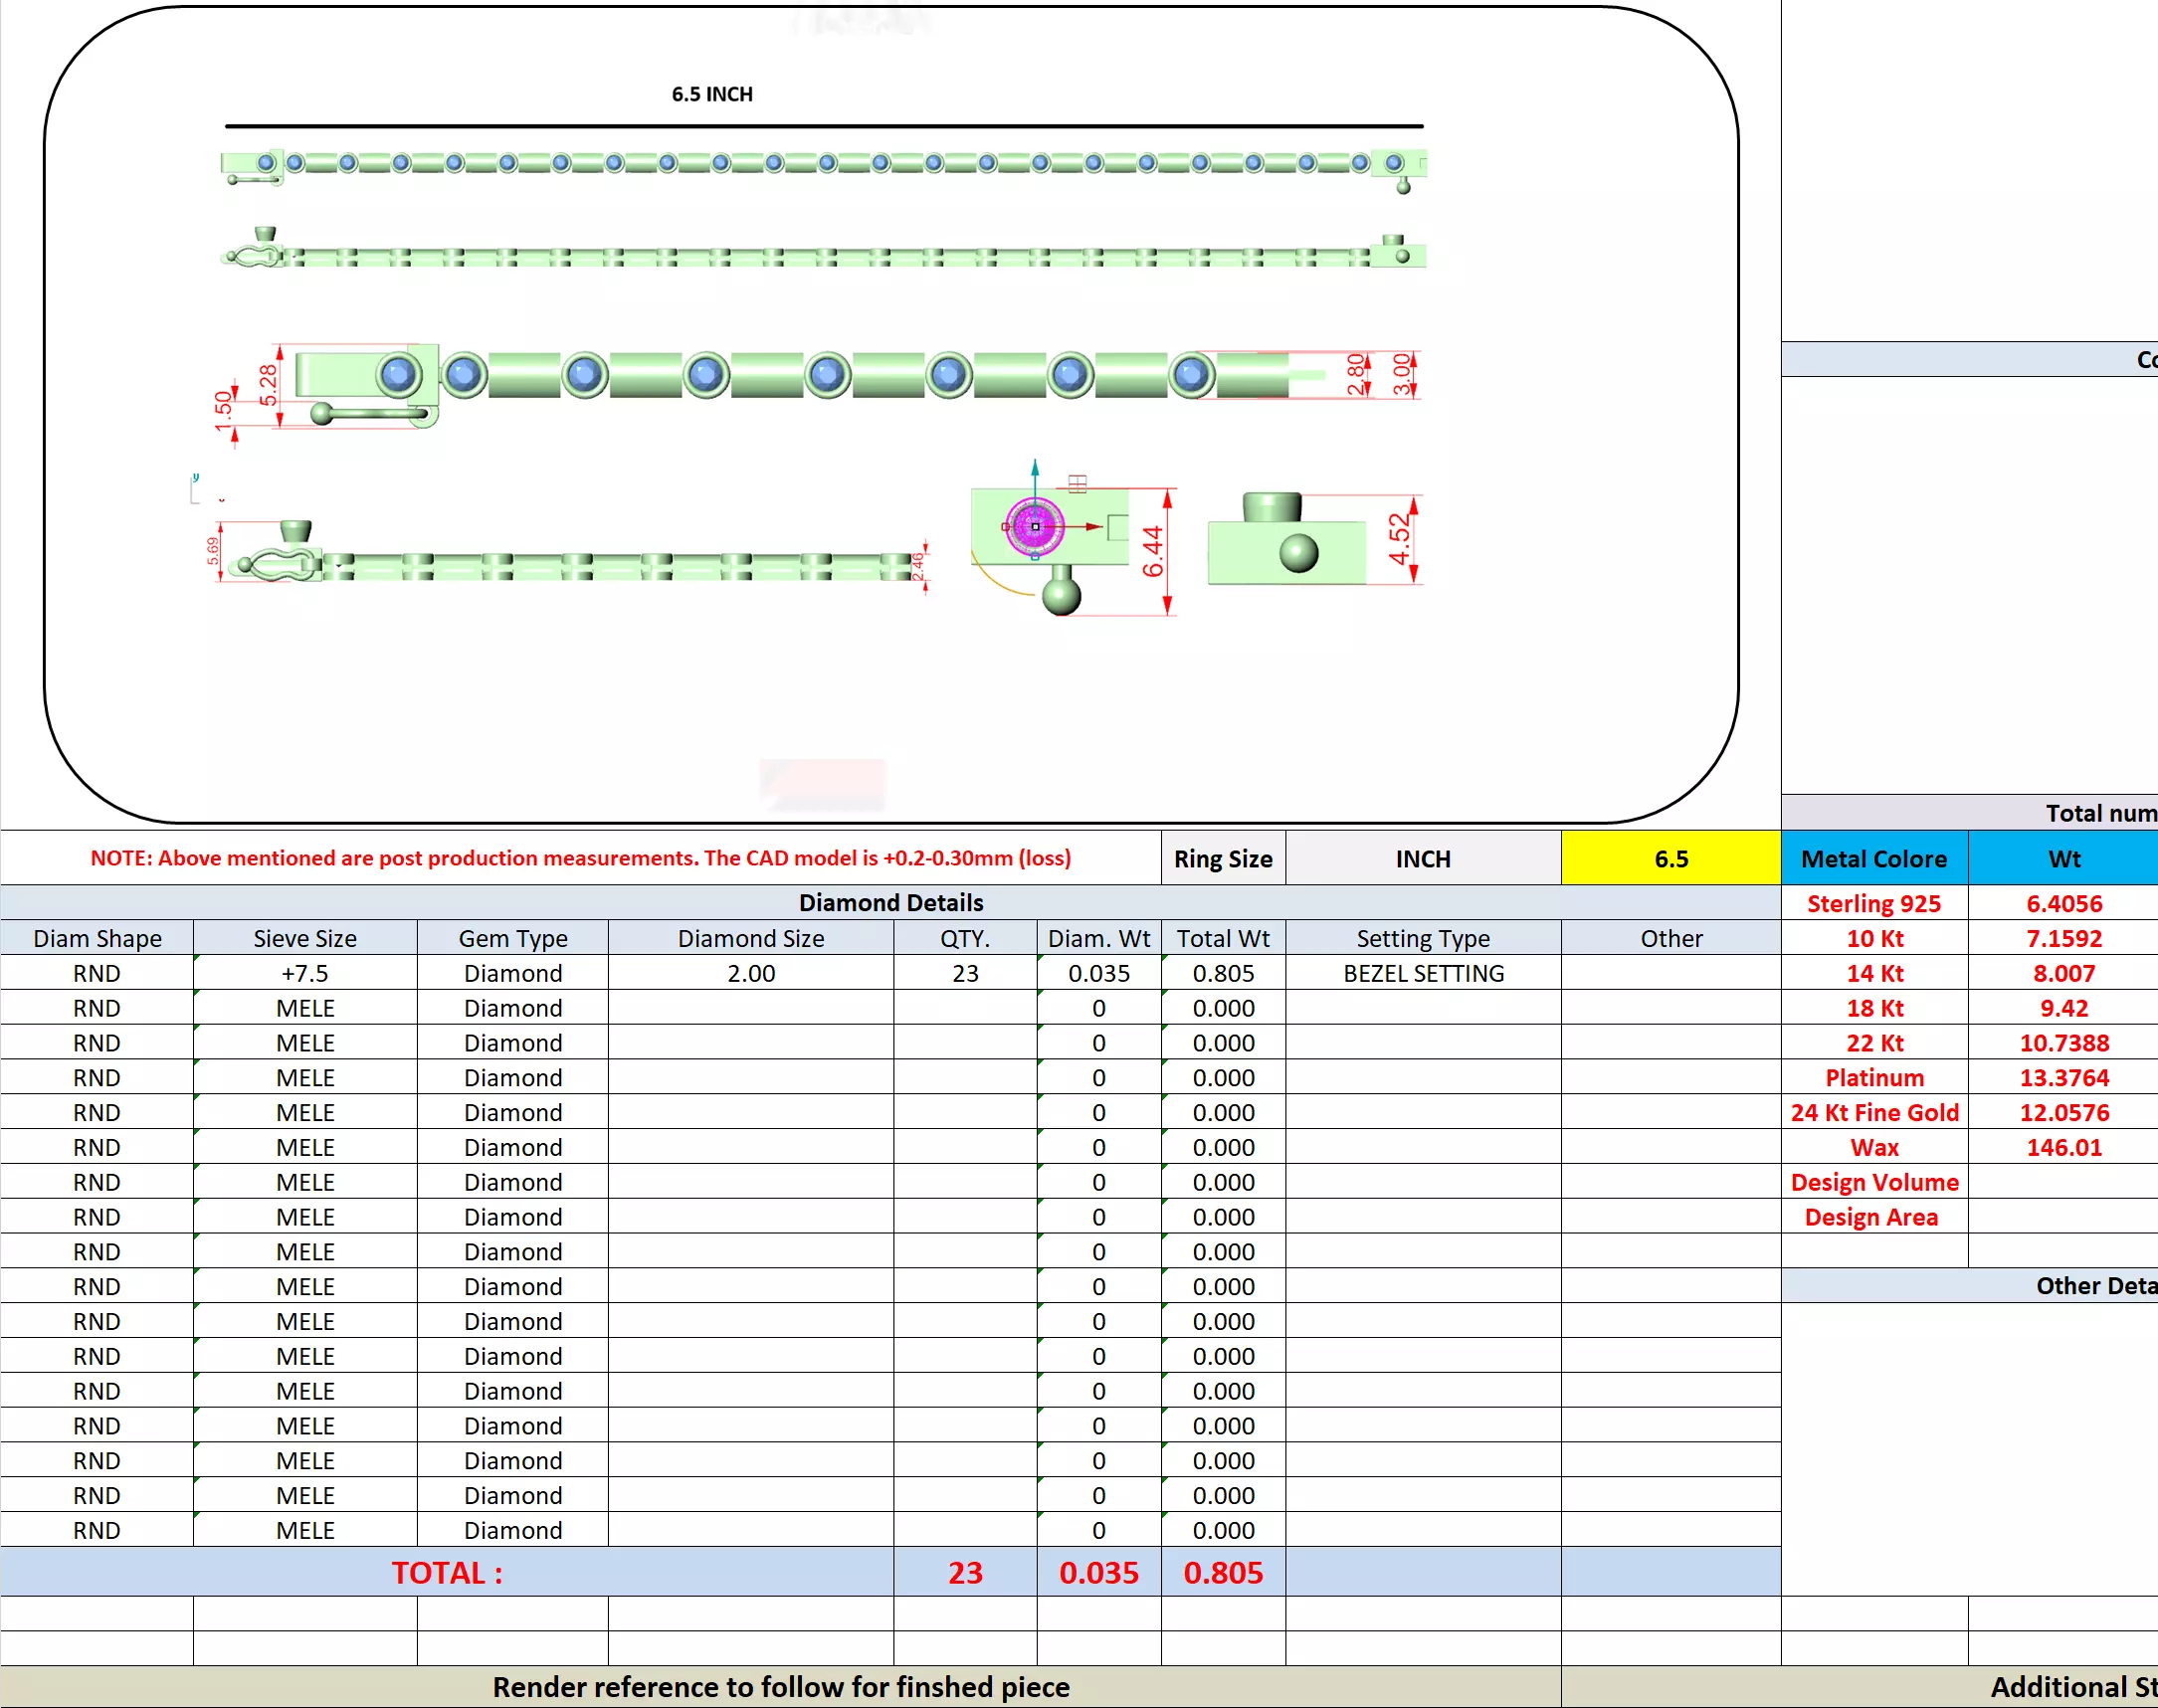Click the Sieve Size column header

(x=305, y=938)
